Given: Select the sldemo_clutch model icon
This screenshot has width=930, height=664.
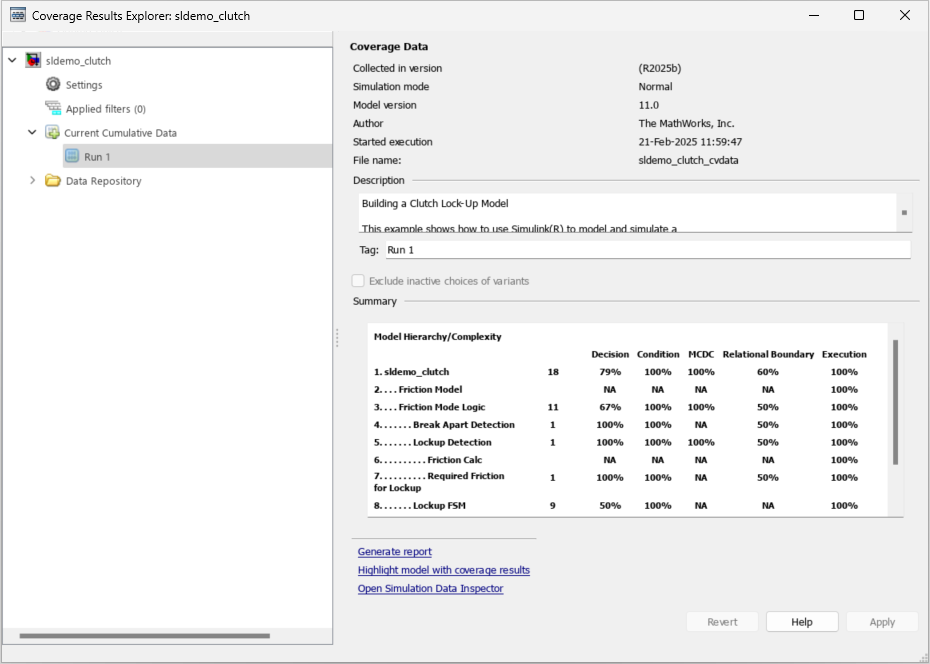Looking at the screenshot, I should (33, 60).
